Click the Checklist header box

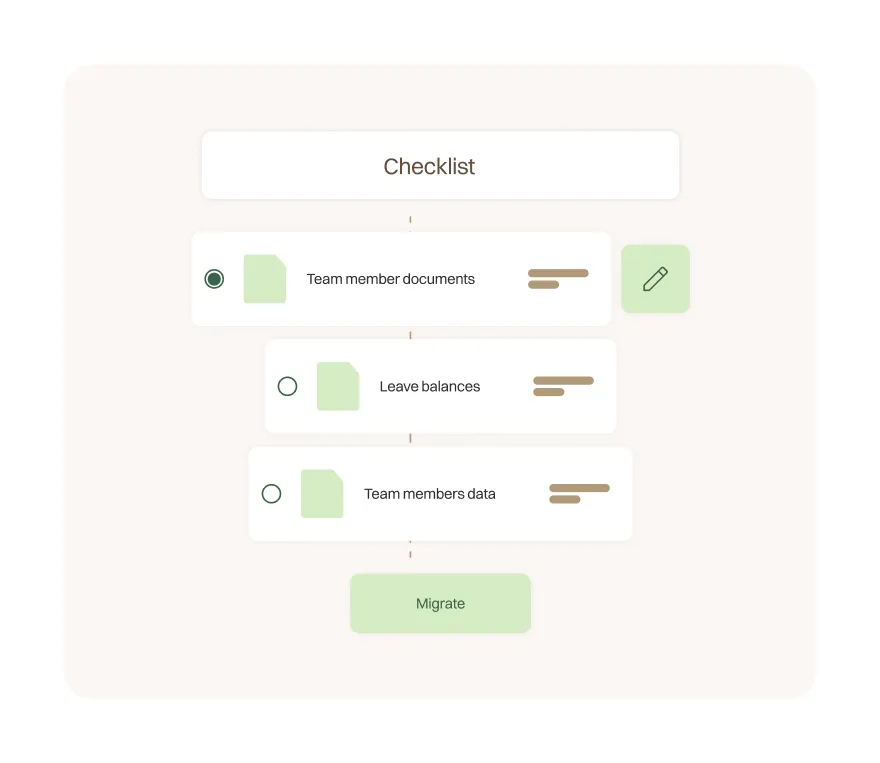[440, 166]
